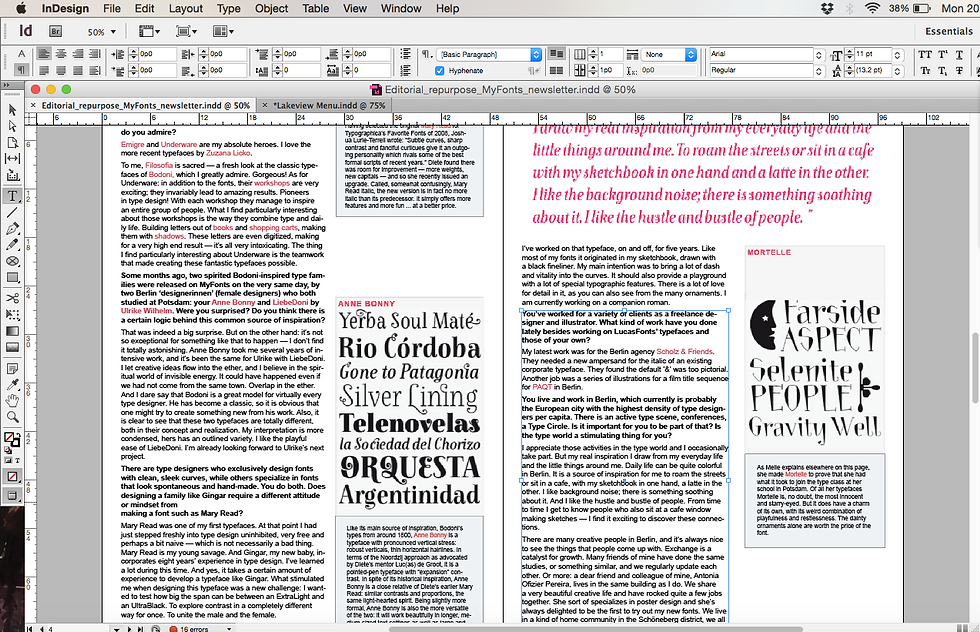This screenshot has width=980, height=632.
Task: Select the Ellipse Frame tool
Action: point(12,261)
